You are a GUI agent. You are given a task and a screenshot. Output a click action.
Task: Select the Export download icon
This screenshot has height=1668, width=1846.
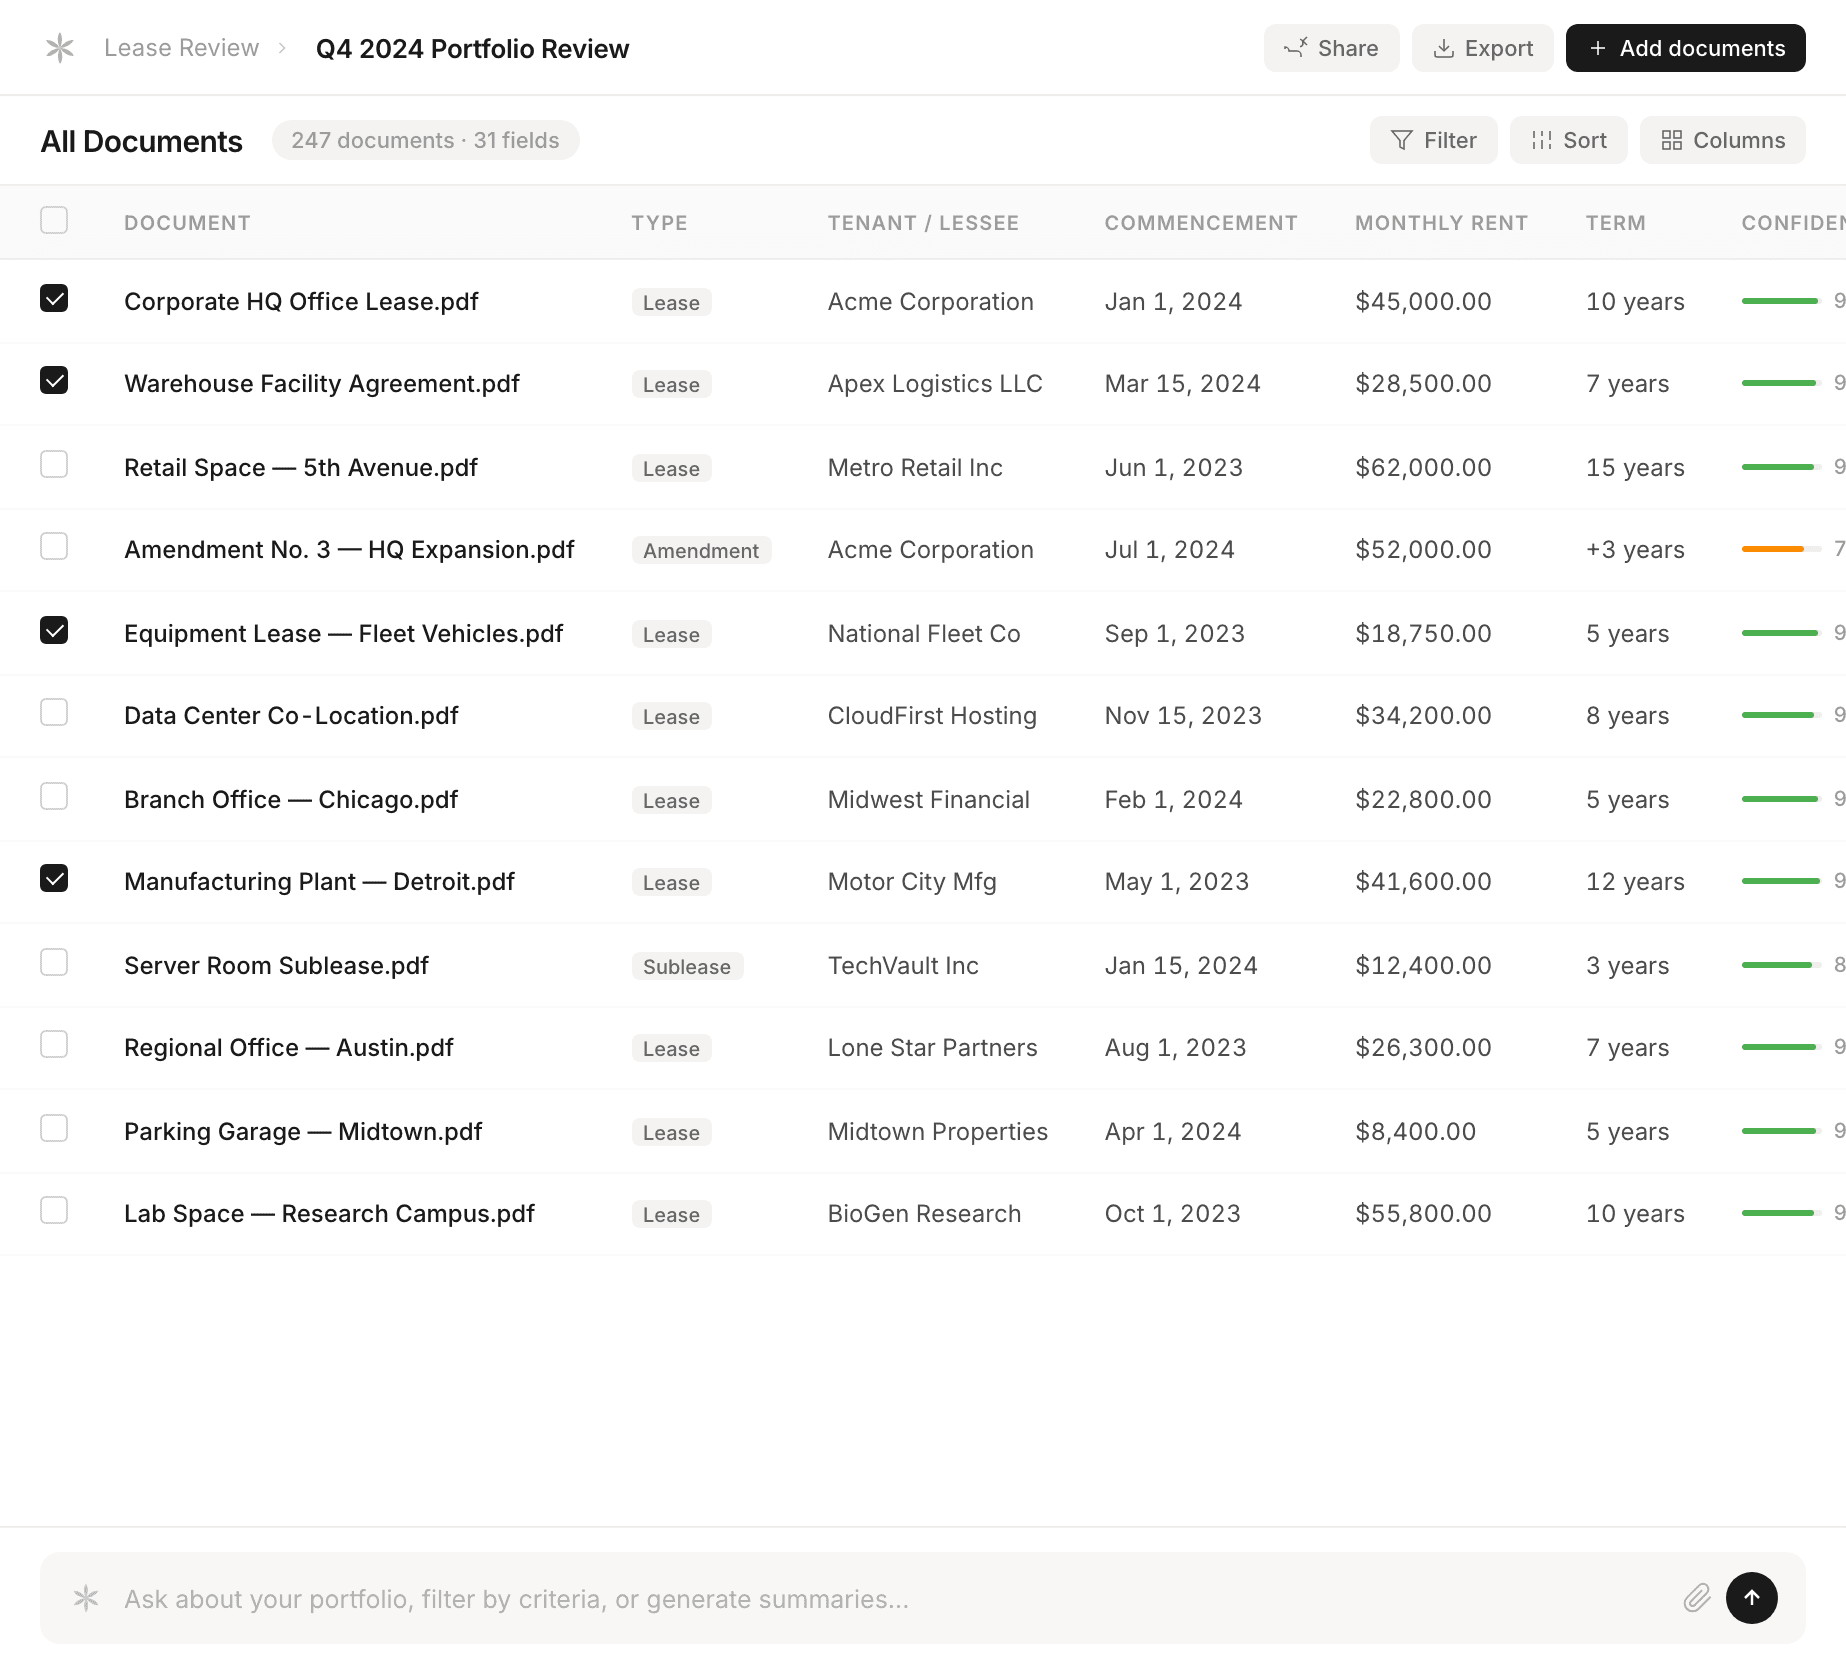pos(1443,47)
